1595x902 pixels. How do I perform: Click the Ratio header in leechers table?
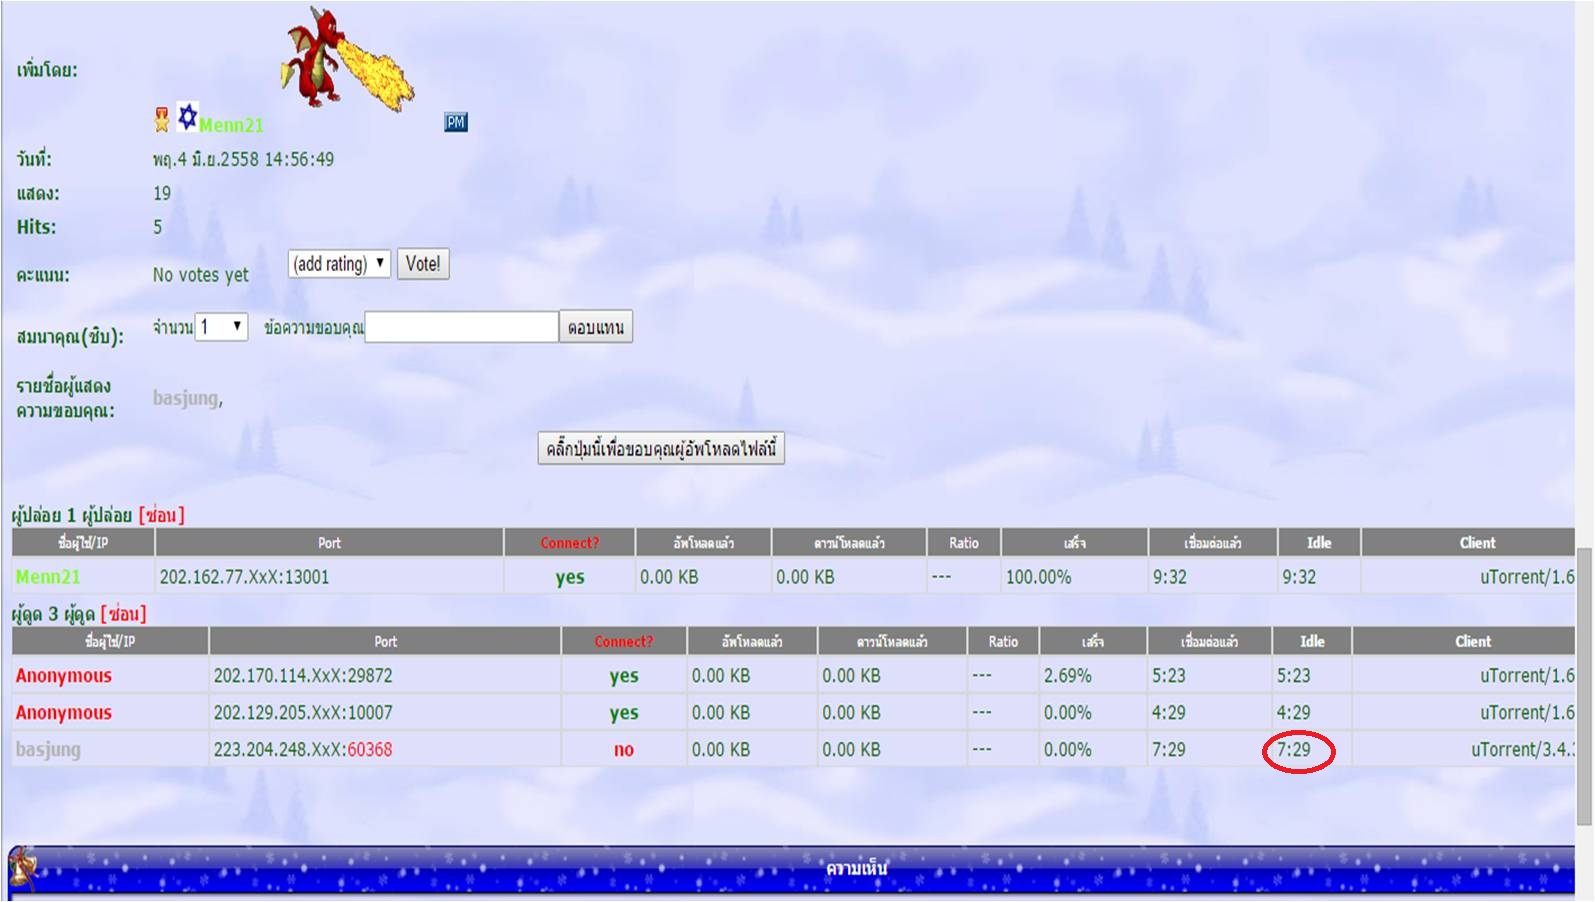1003,642
